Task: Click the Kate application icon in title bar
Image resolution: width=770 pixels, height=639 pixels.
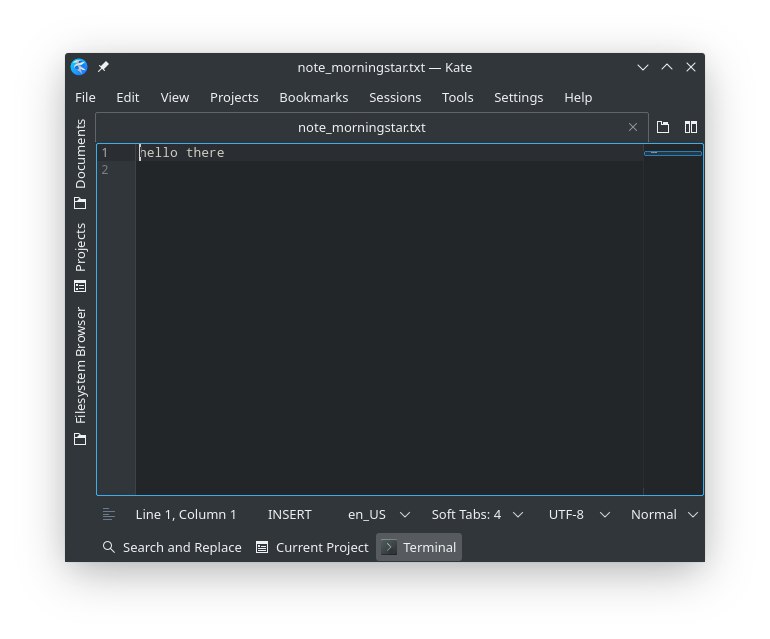Action: [79, 67]
